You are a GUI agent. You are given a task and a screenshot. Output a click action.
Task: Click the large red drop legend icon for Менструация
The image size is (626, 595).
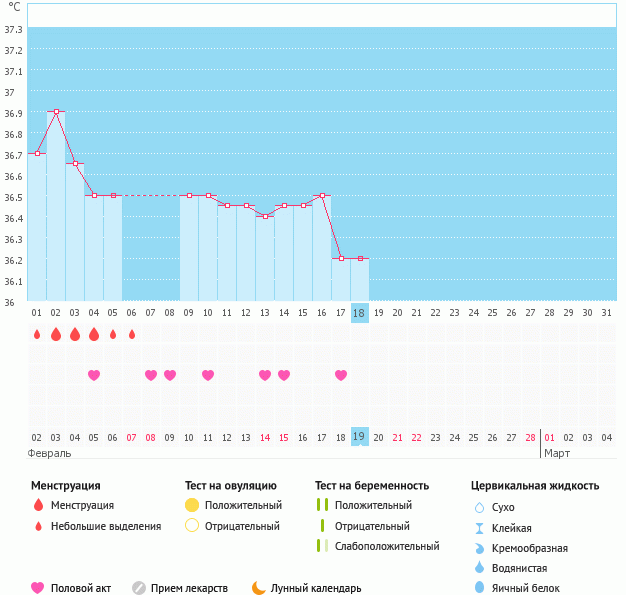38,505
